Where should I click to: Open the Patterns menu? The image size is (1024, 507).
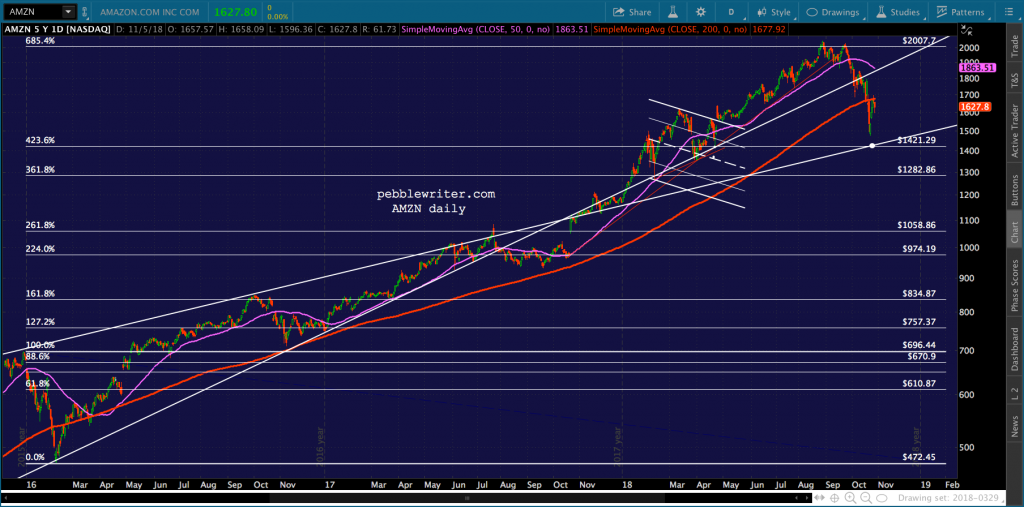[x=961, y=12]
